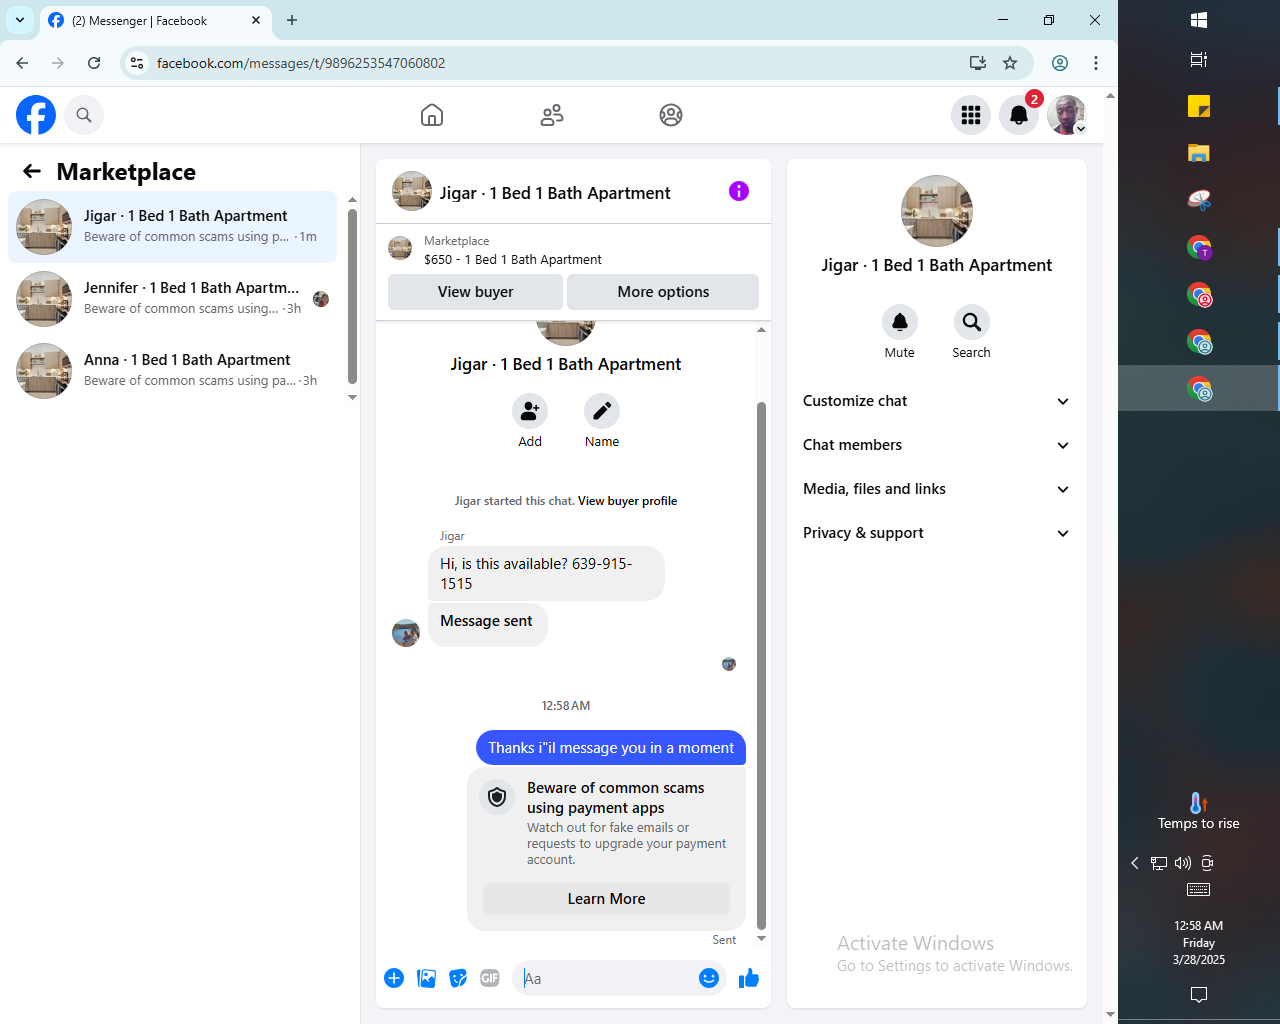This screenshot has width=1280, height=1024.
Task: Open the Temps to rise weather widget
Action: [1199, 812]
